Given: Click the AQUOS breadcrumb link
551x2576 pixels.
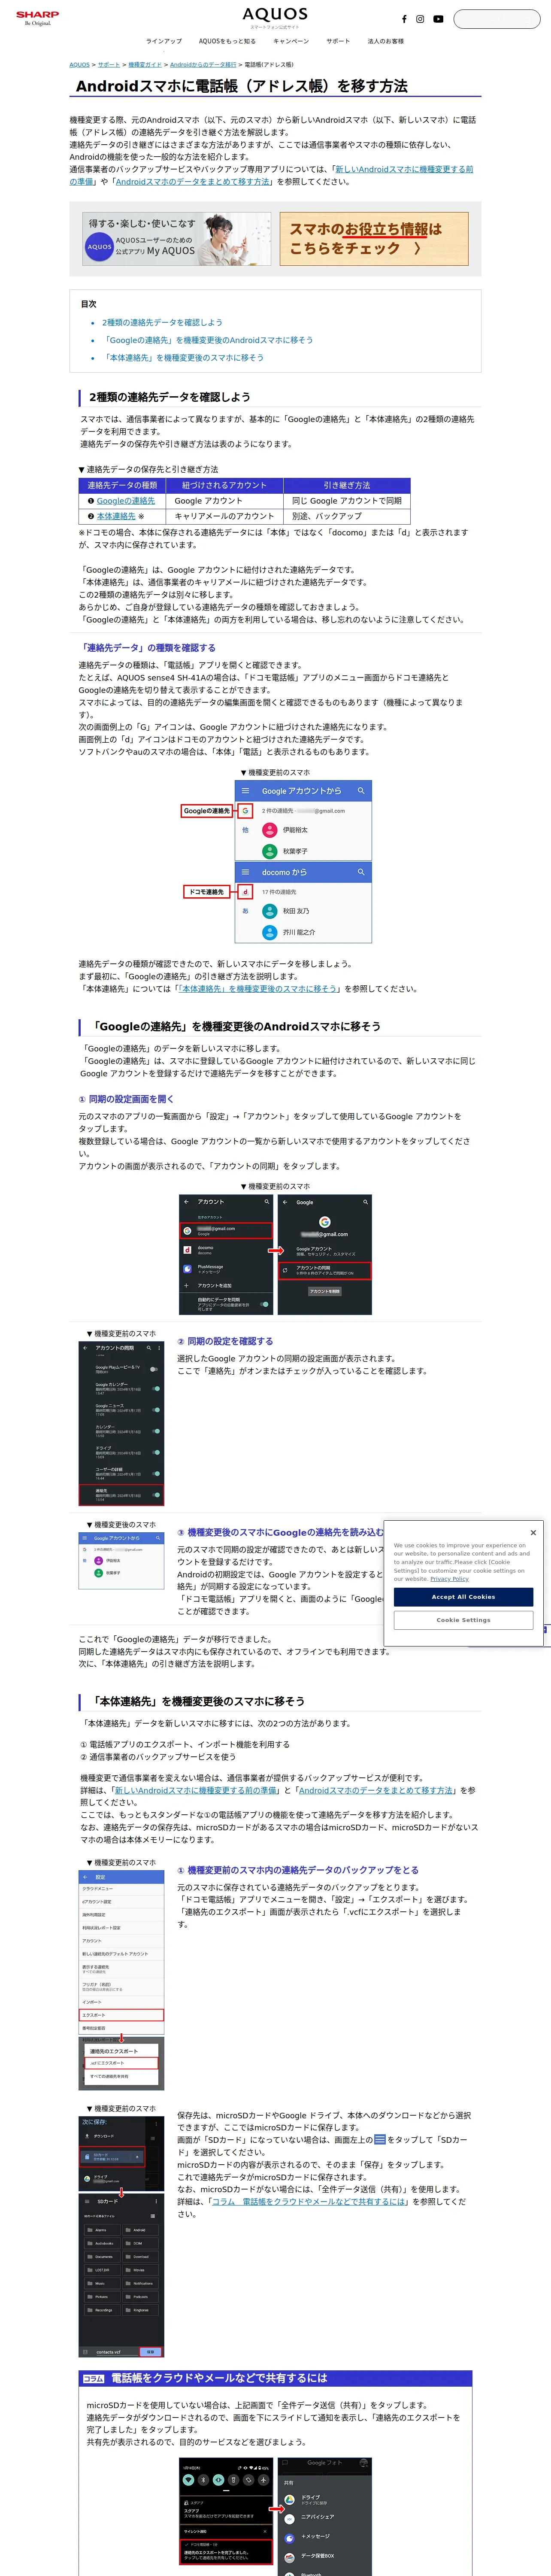Looking at the screenshot, I should coord(79,64).
